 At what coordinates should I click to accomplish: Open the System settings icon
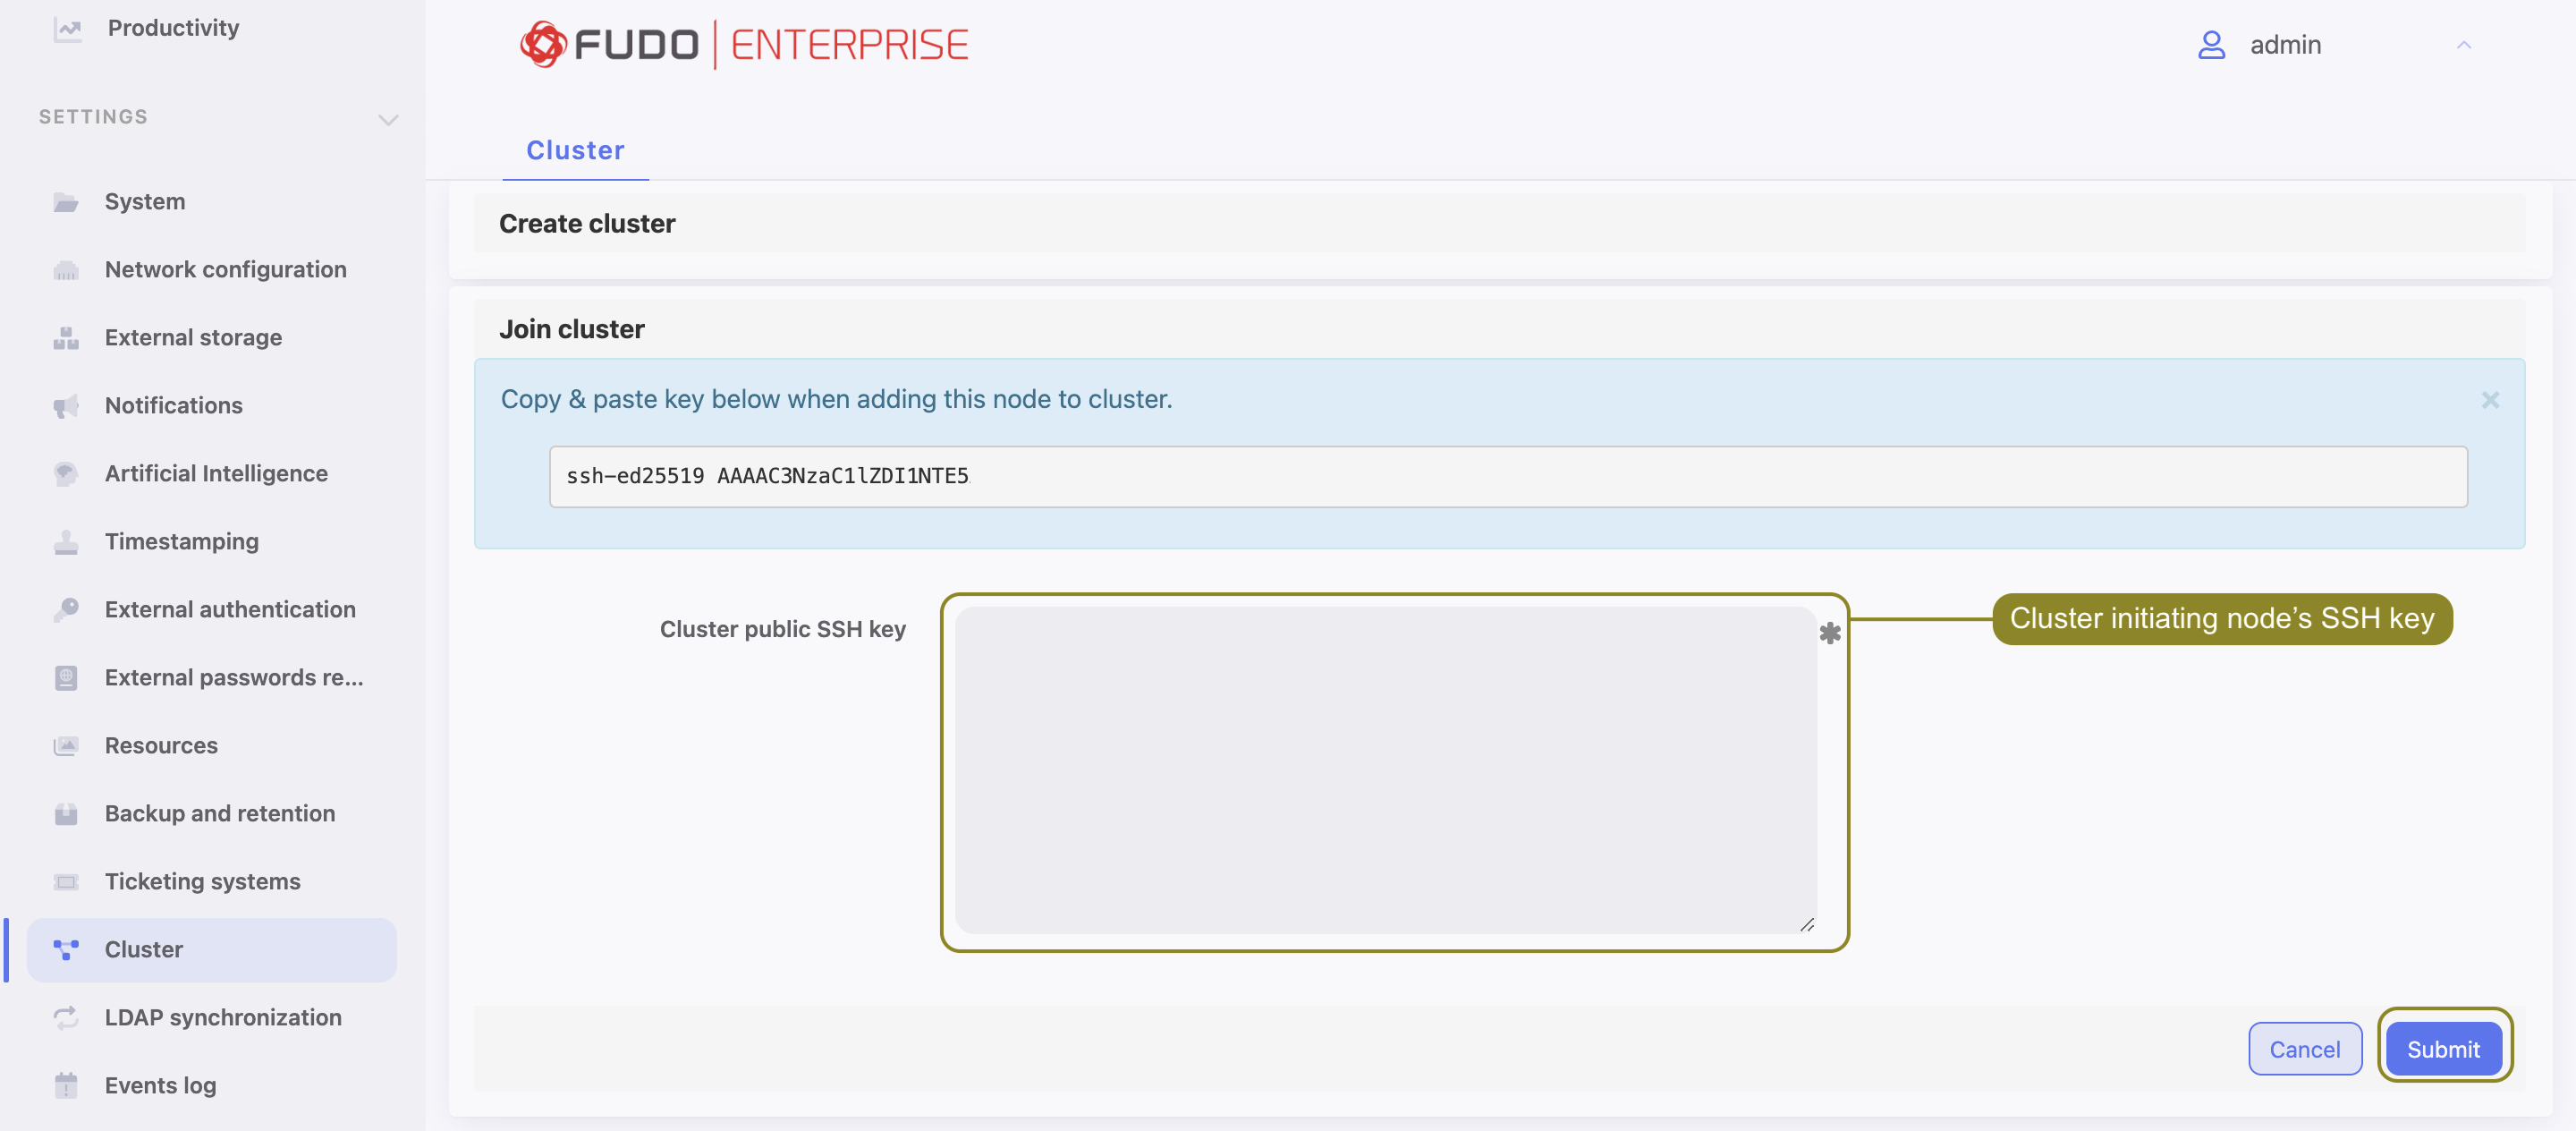coord(66,202)
